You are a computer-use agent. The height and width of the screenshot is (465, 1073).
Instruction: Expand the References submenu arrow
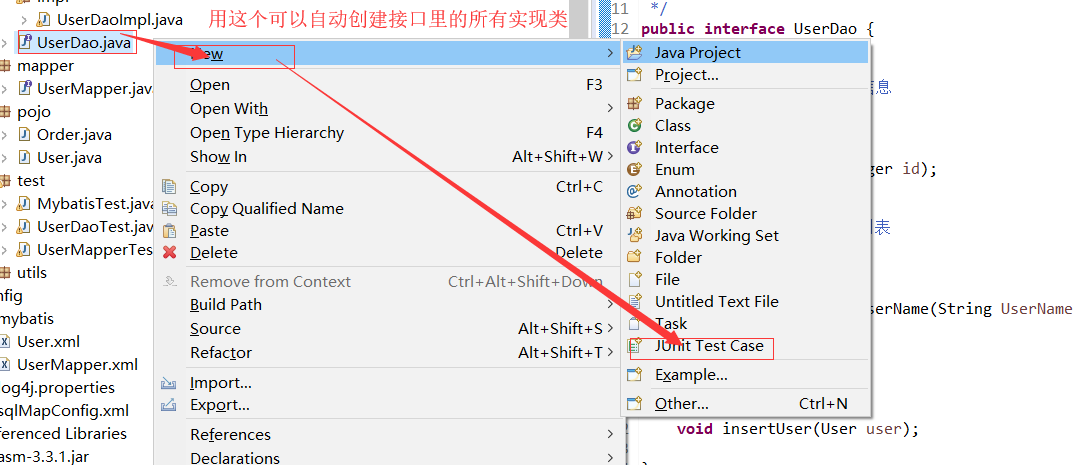click(609, 434)
